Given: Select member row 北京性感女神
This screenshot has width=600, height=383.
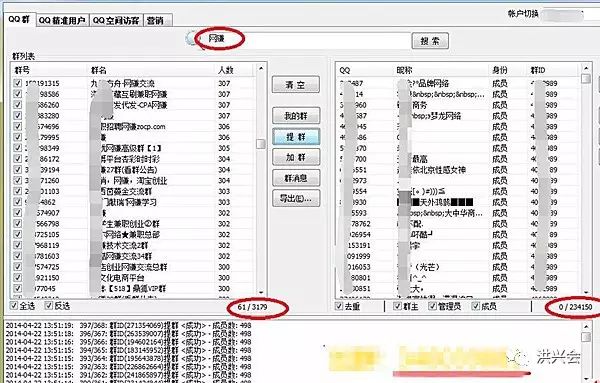Looking at the screenshot, I should tap(458, 169).
